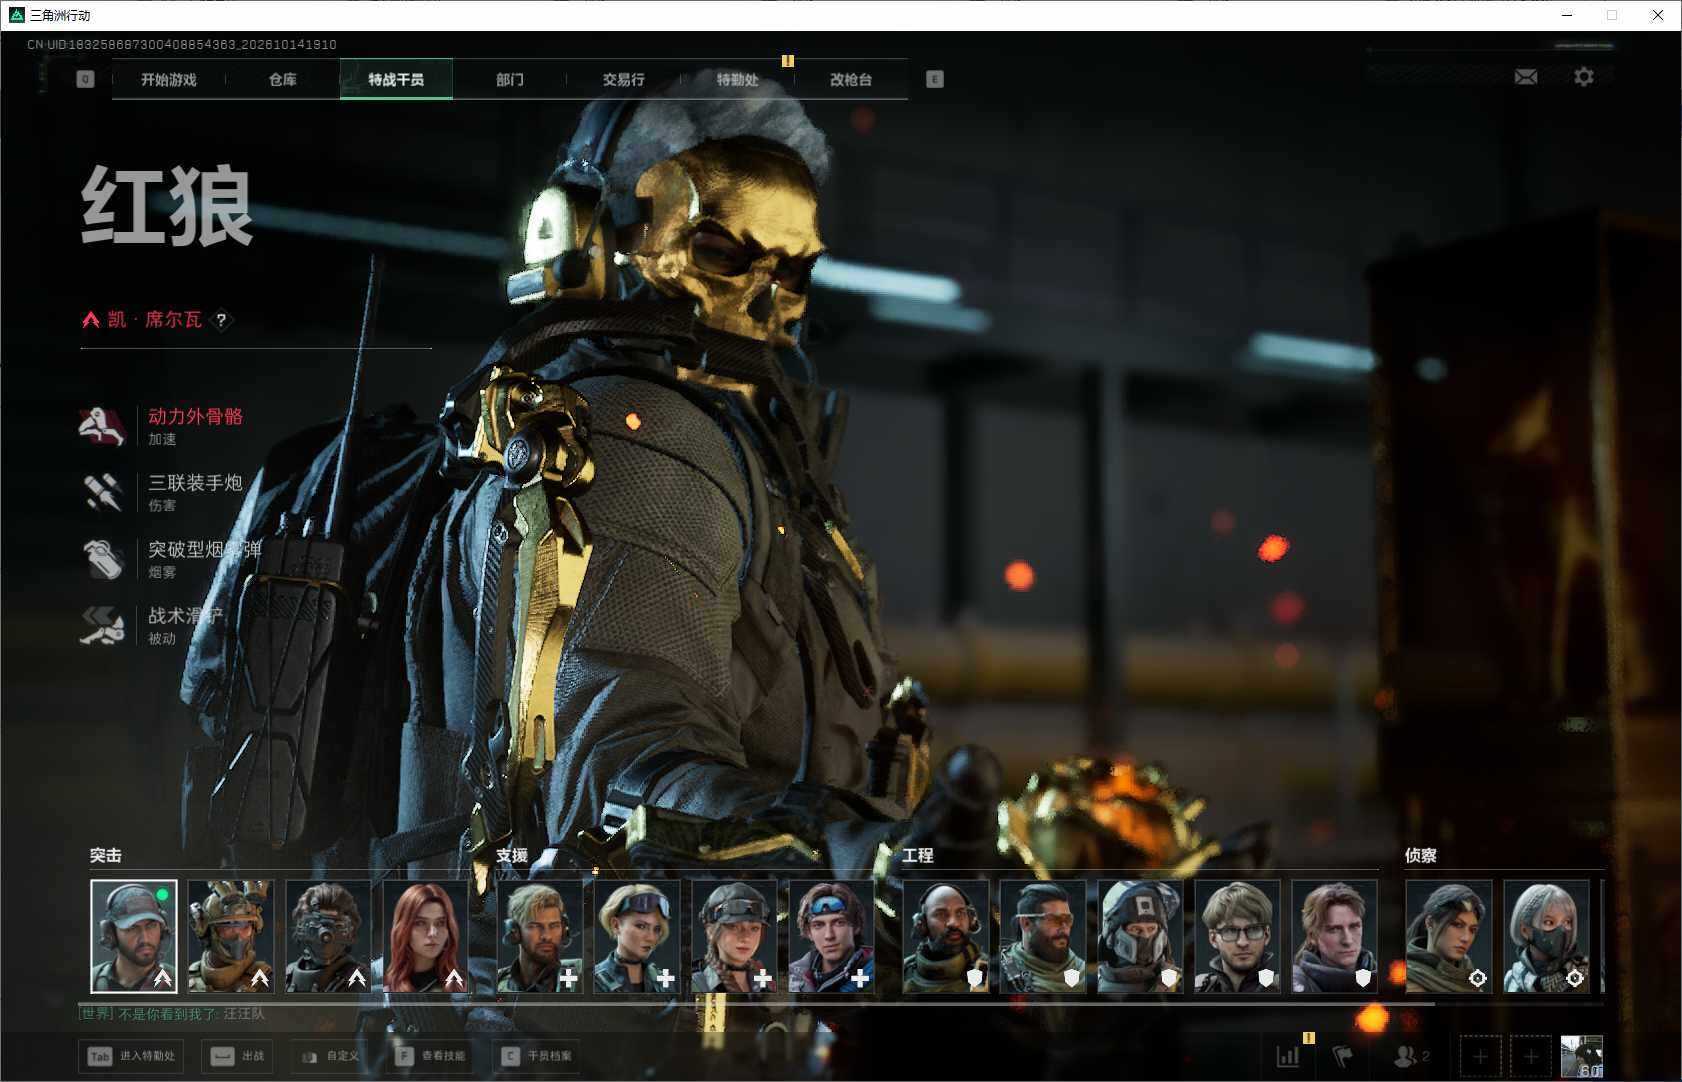Click the 出战 button
This screenshot has width=1682, height=1082.
[x=238, y=1056]
